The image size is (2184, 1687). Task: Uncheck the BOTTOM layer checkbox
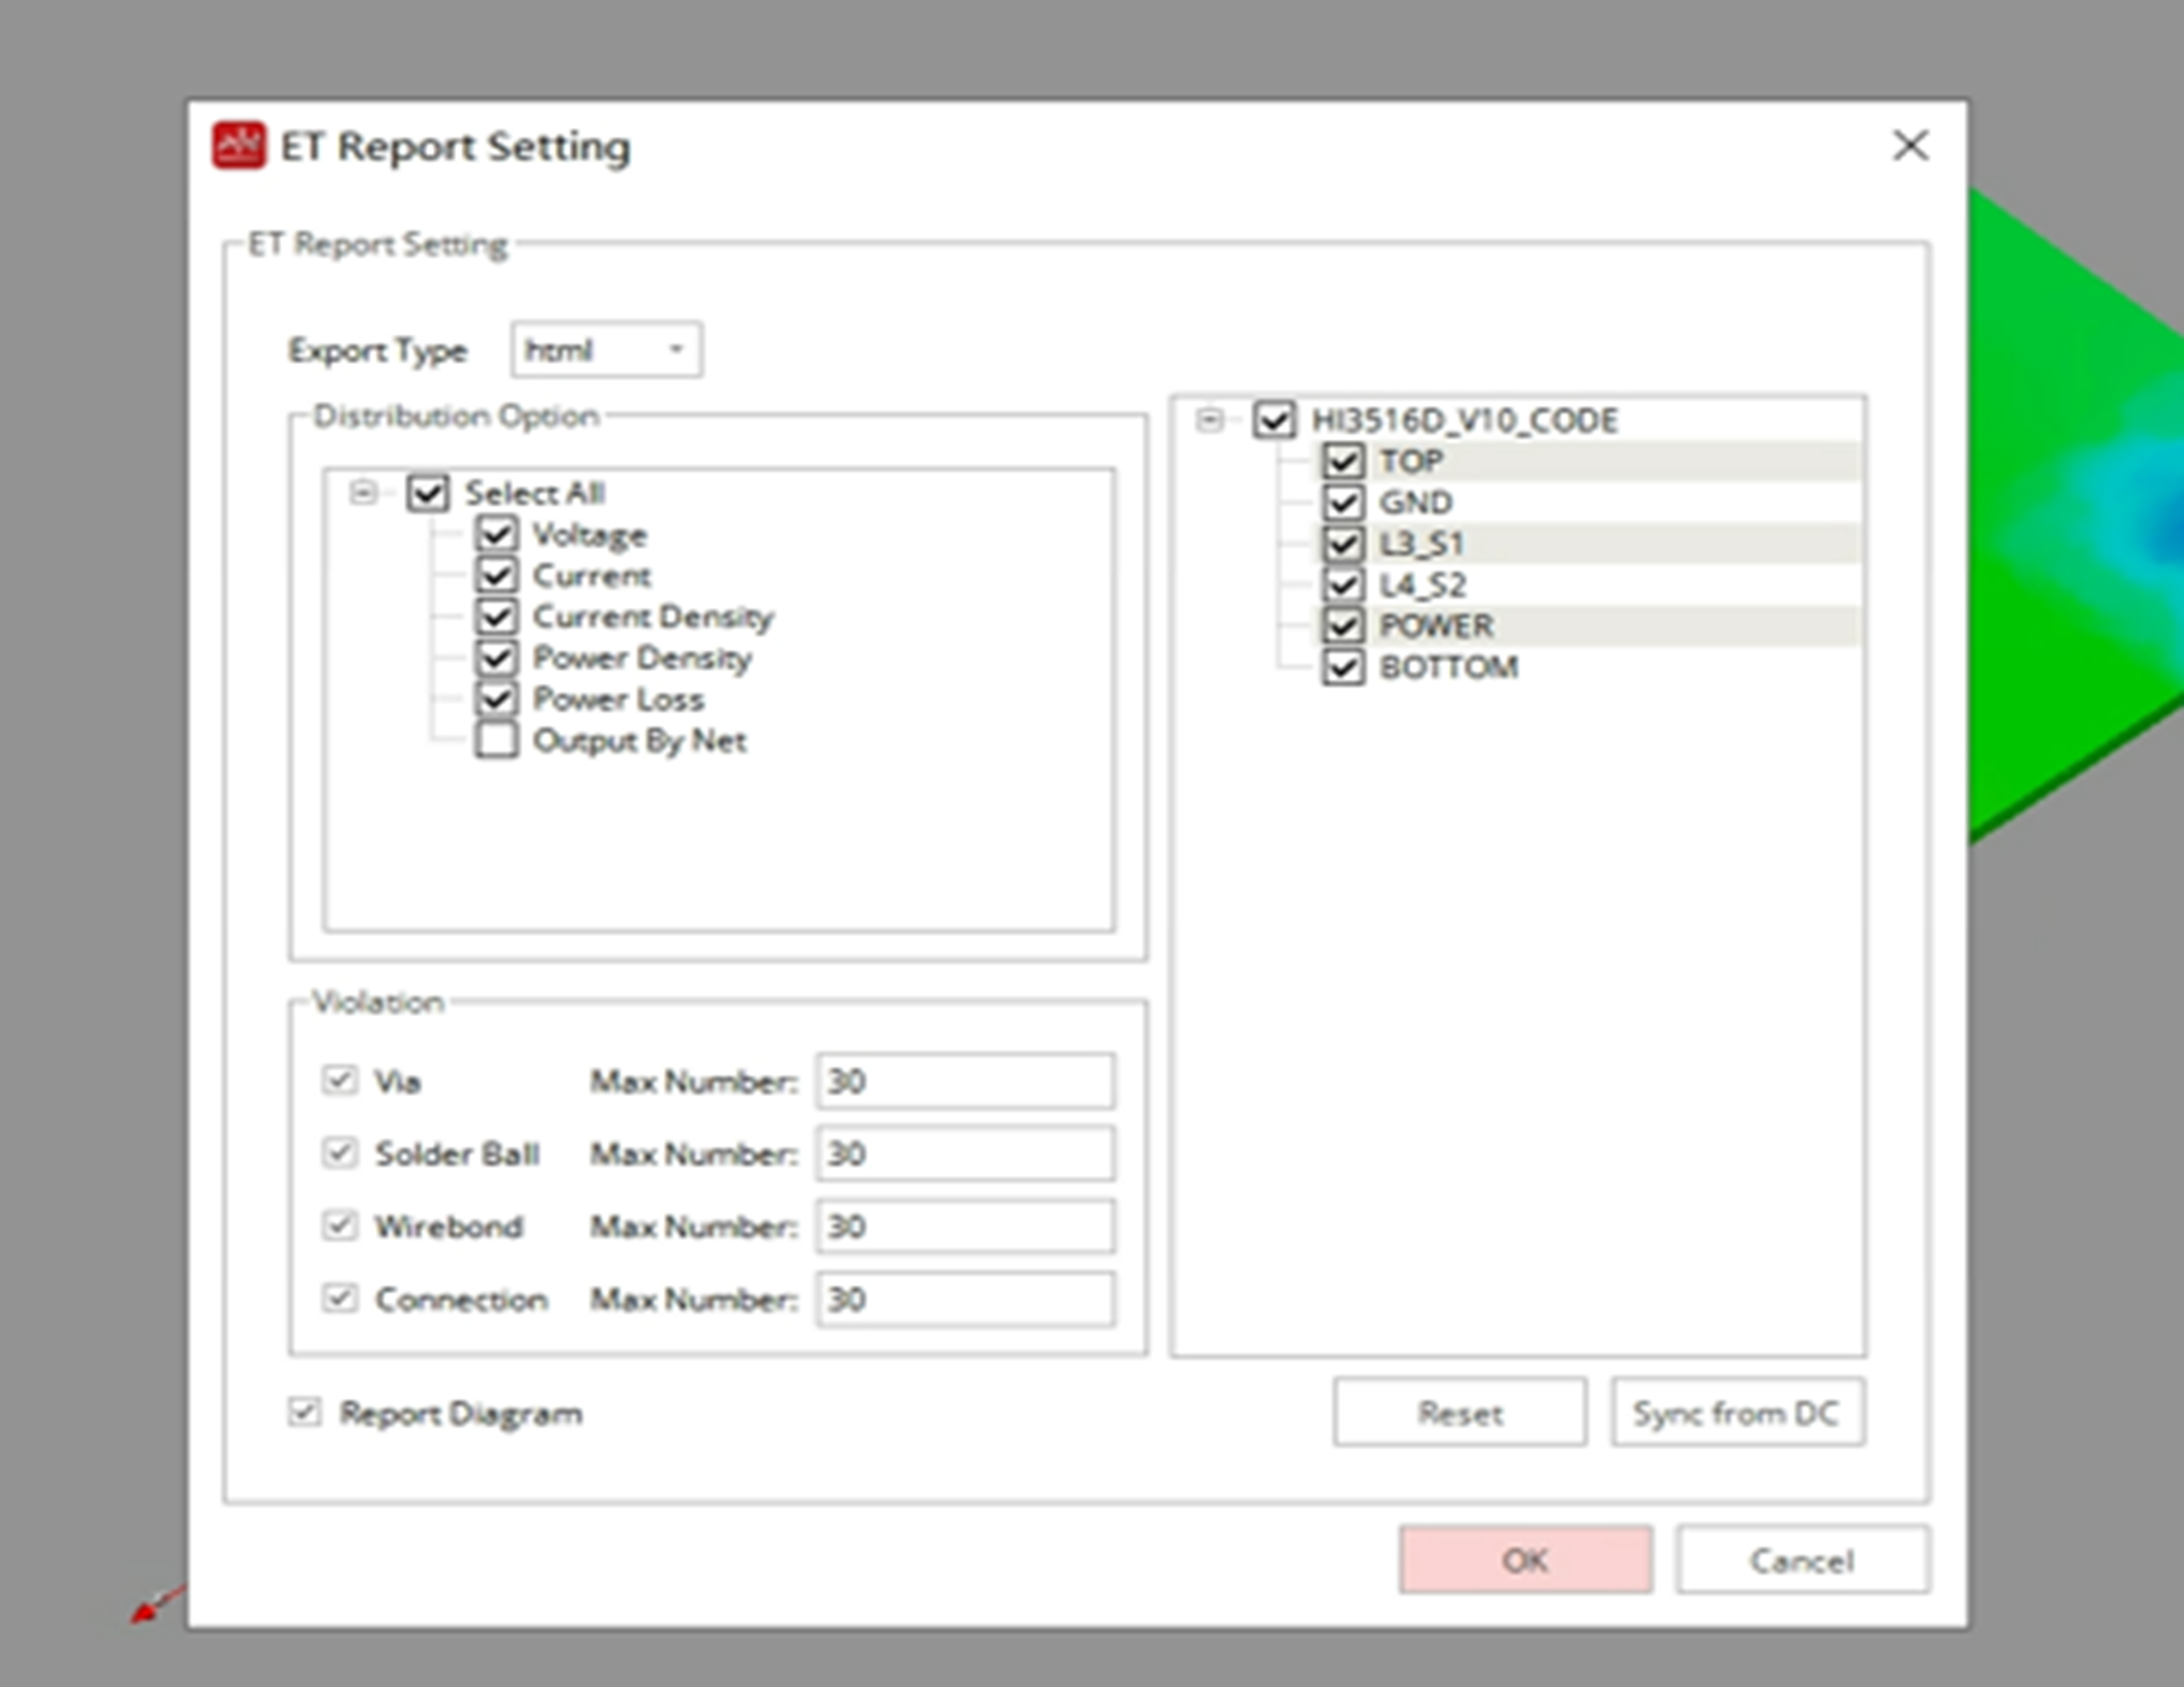point(1343,667)
